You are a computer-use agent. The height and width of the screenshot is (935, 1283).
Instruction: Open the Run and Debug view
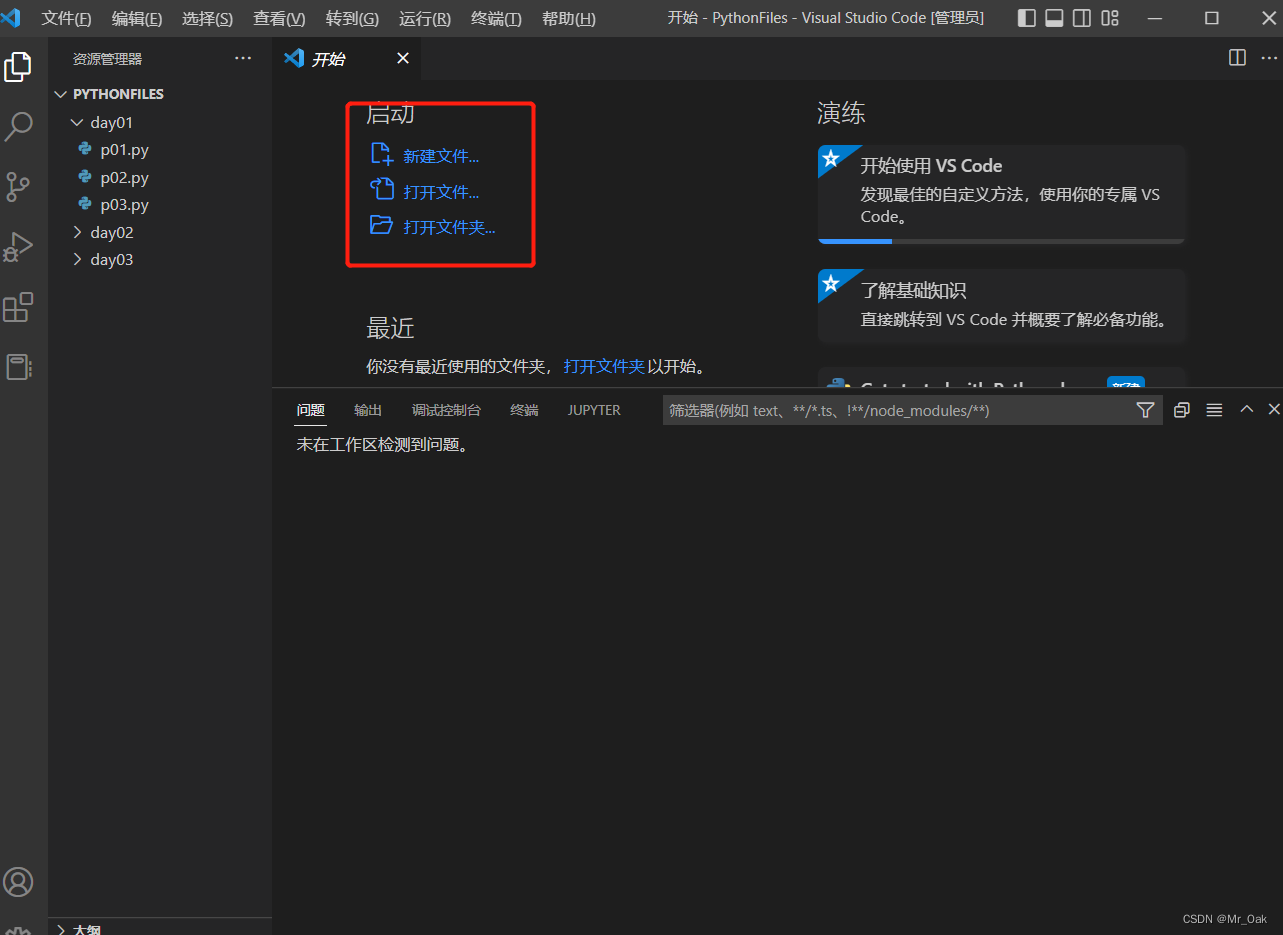pos(18,247)
